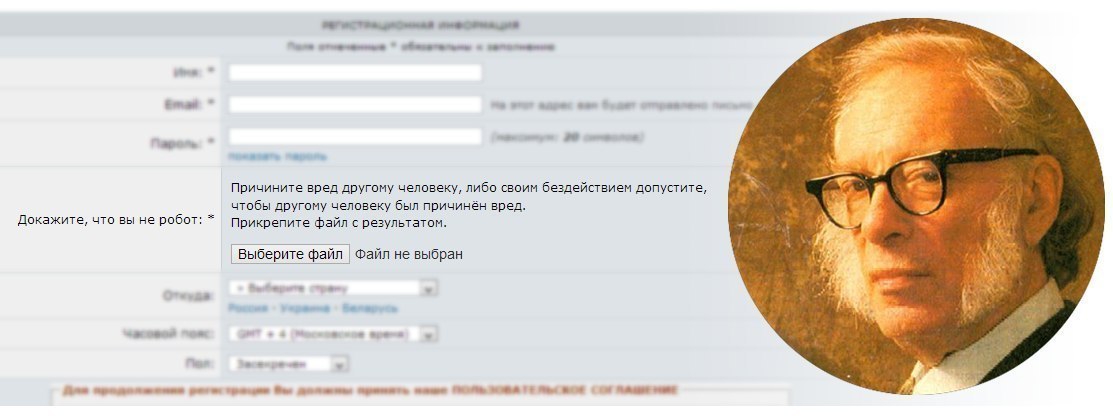
Task: Select the Украина quick link
Action: point(305,309)
